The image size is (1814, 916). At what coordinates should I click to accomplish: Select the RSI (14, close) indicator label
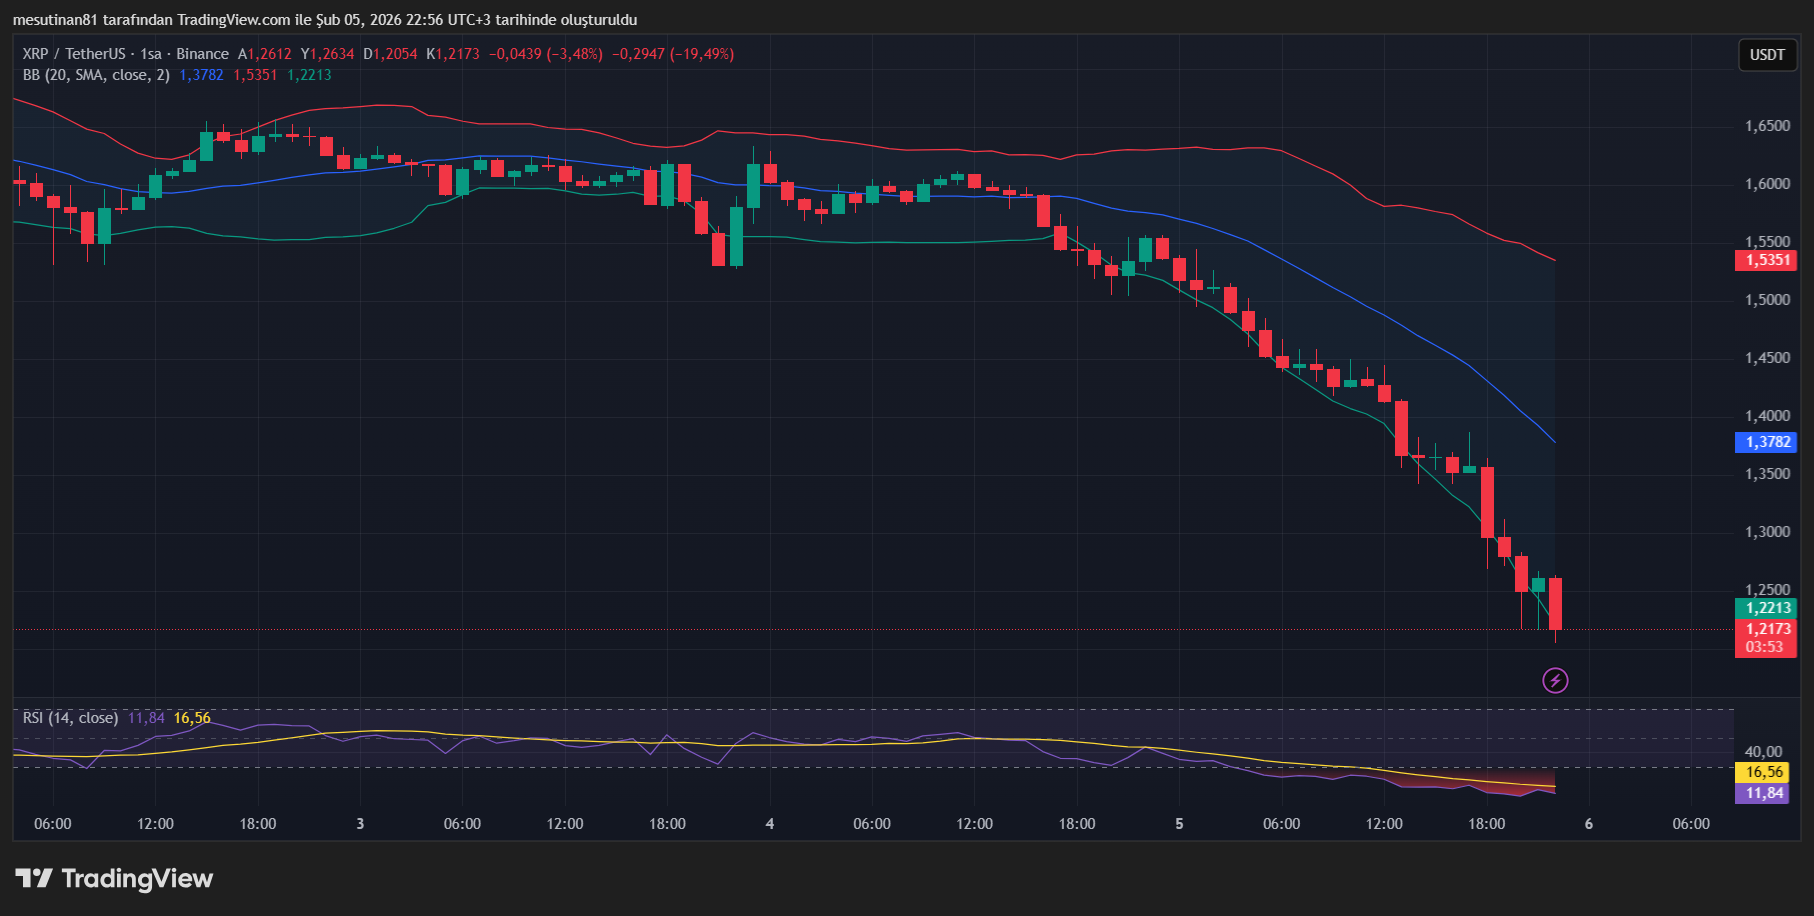[70, 718]
